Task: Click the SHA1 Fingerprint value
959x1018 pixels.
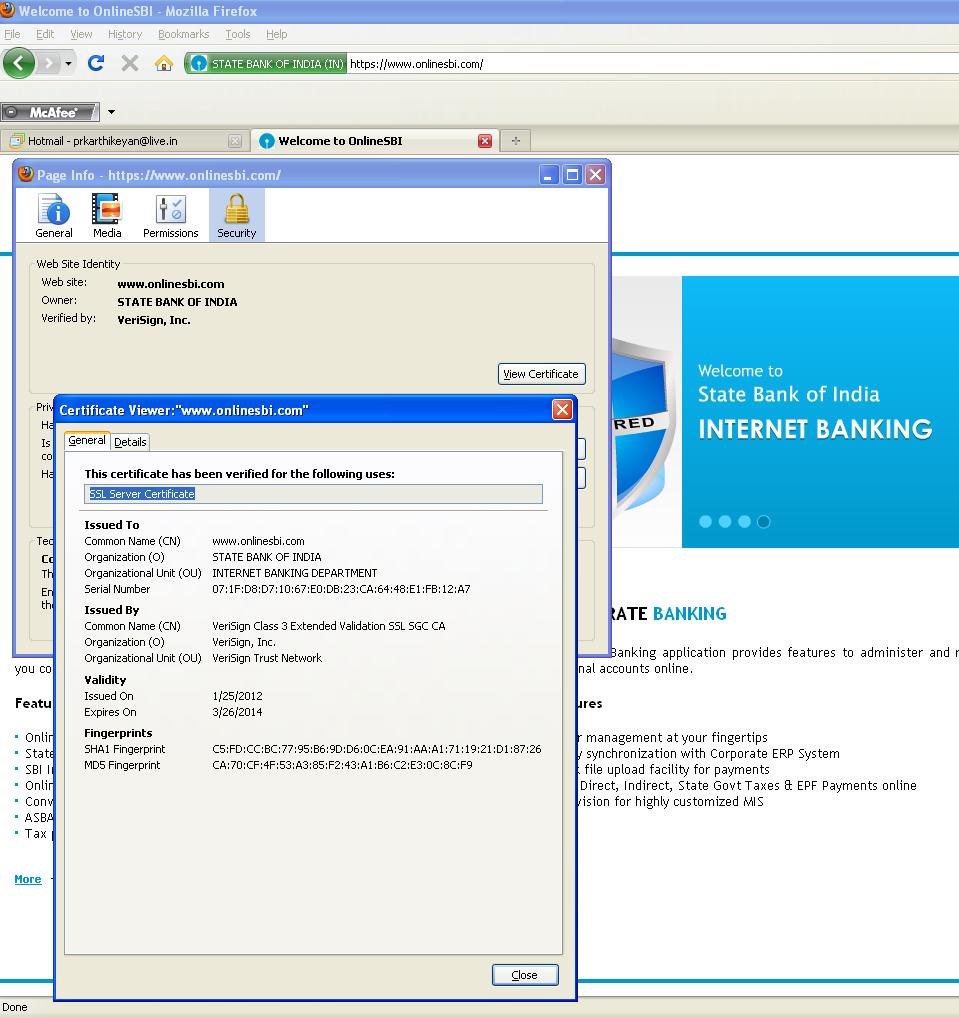Action: pyautogui.click(x=377, y=749)
